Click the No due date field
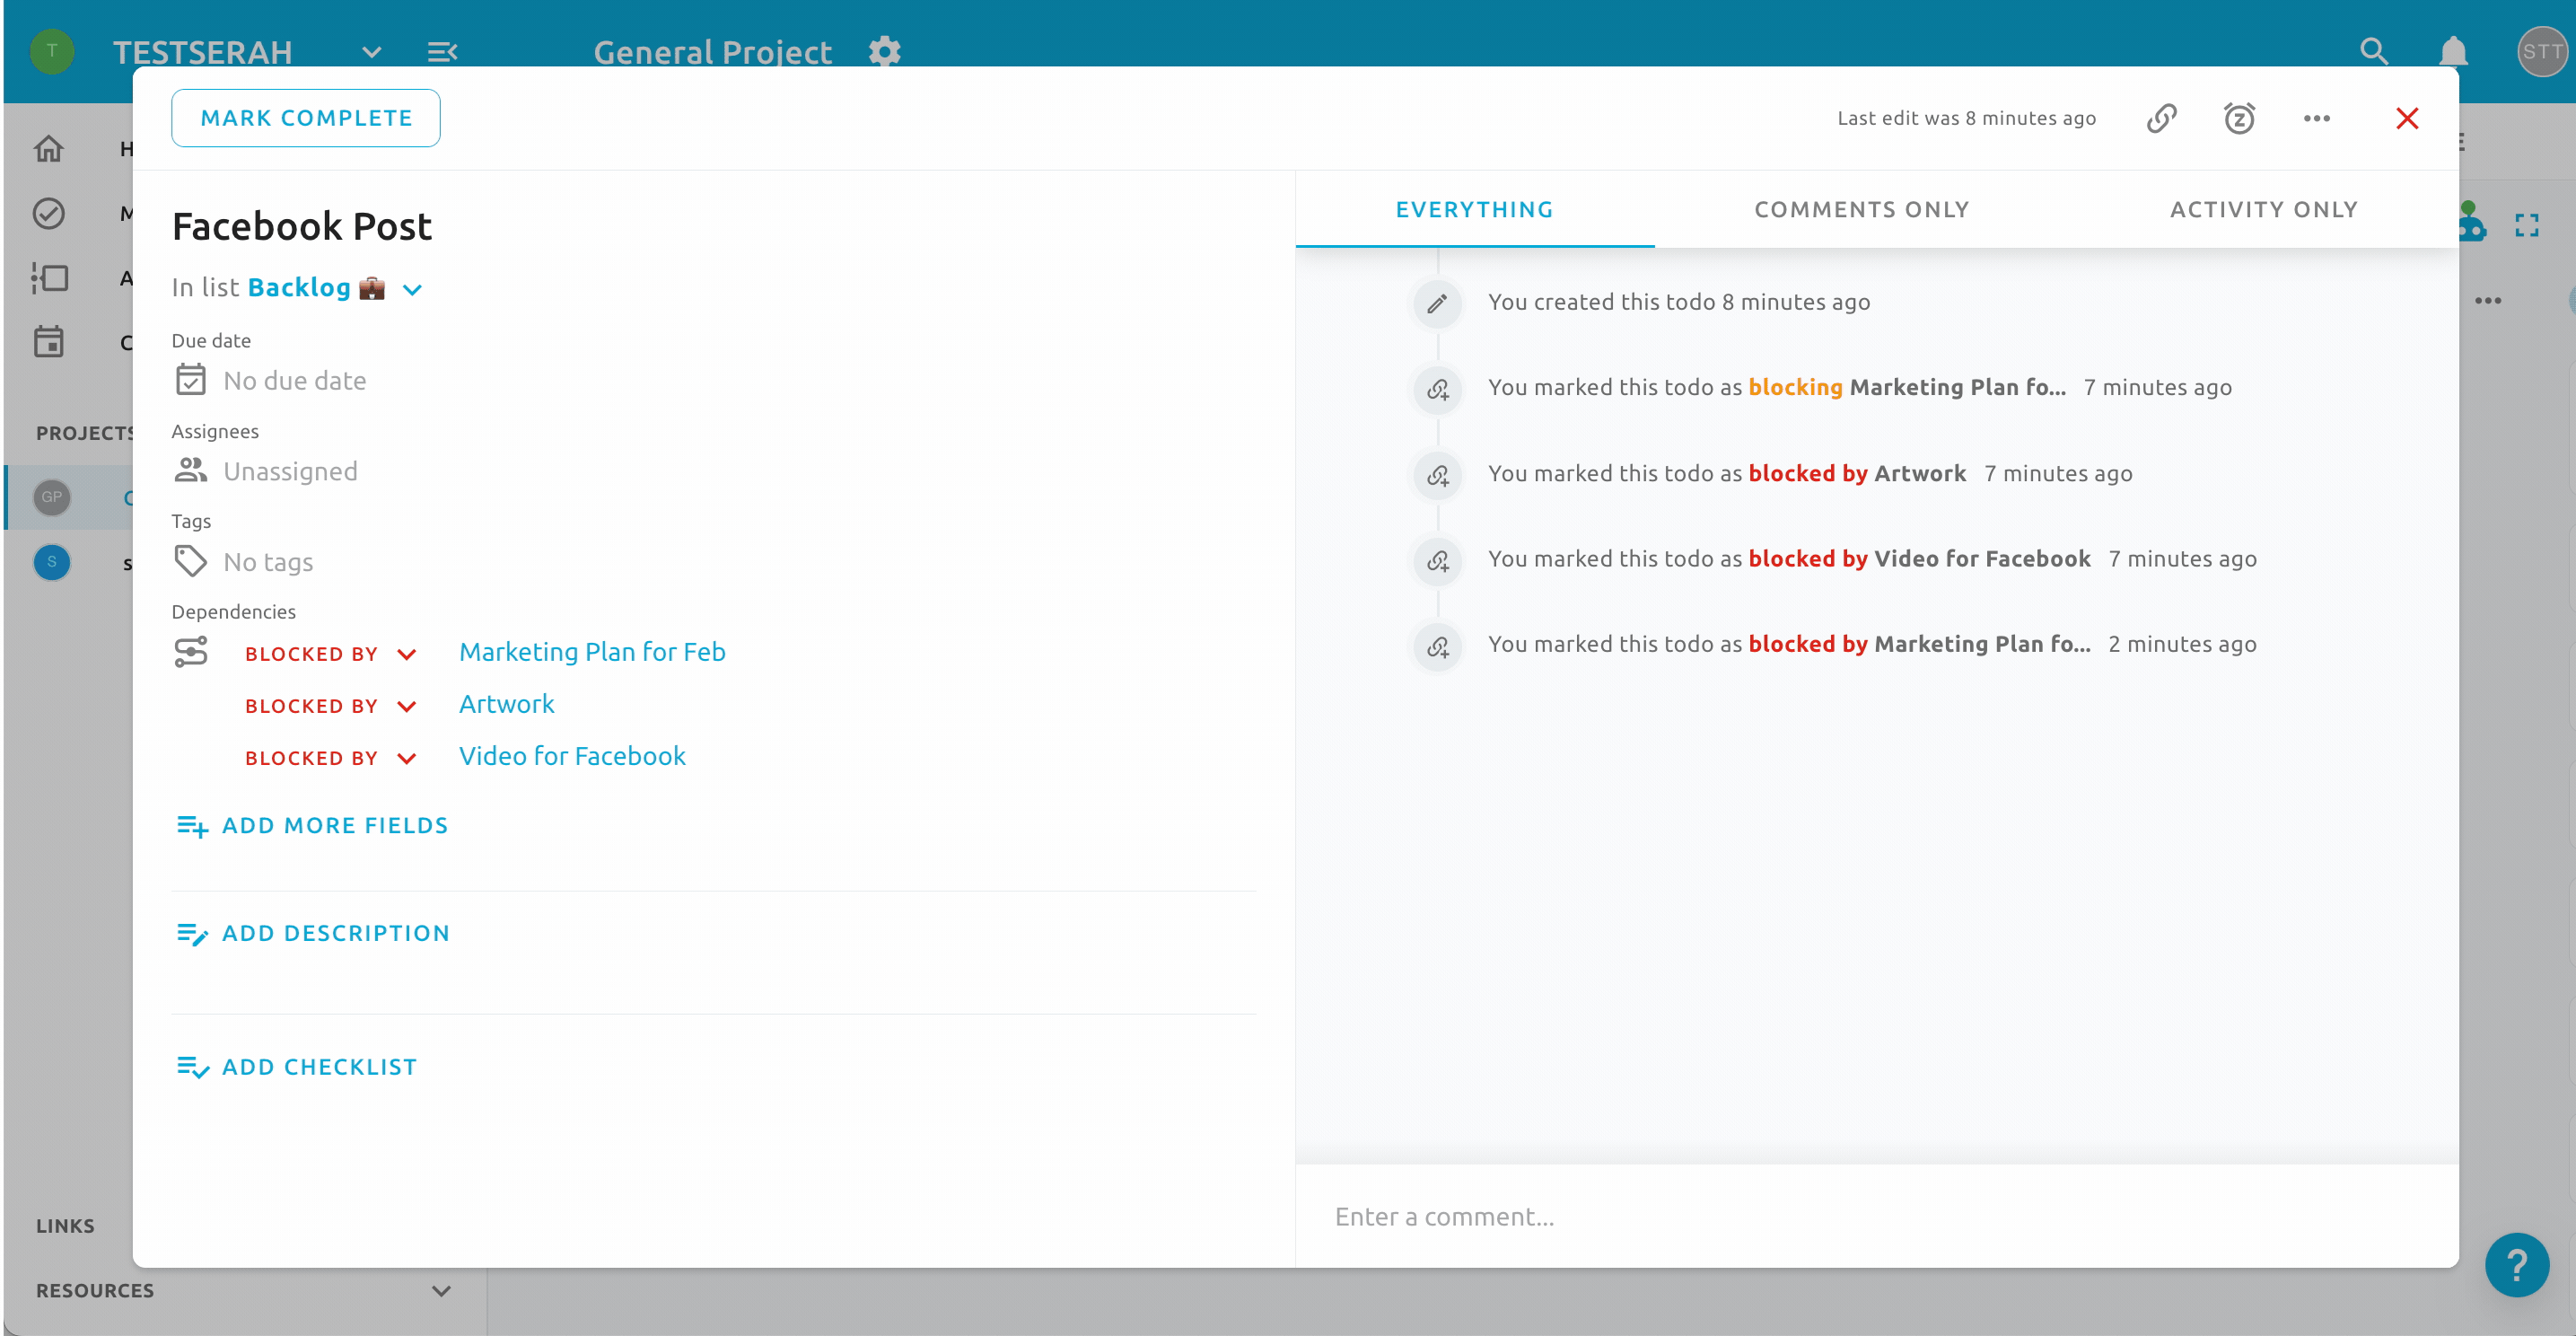 pos(294,381)
